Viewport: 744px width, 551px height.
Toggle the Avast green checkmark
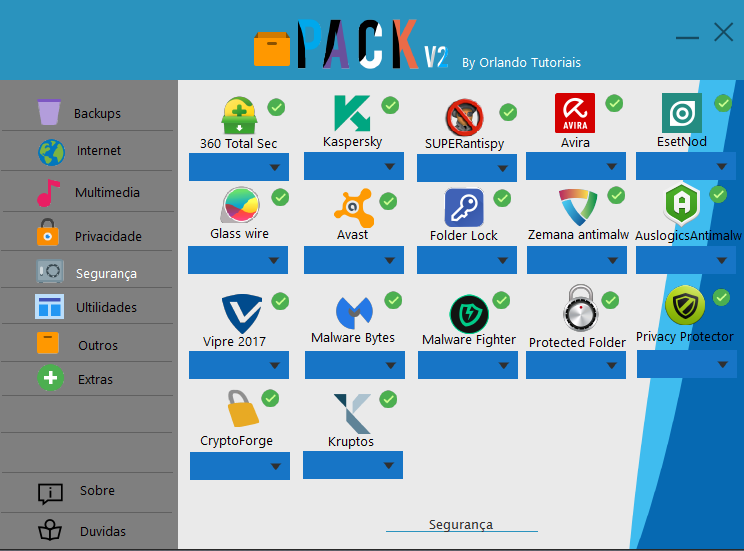[388, 201]
